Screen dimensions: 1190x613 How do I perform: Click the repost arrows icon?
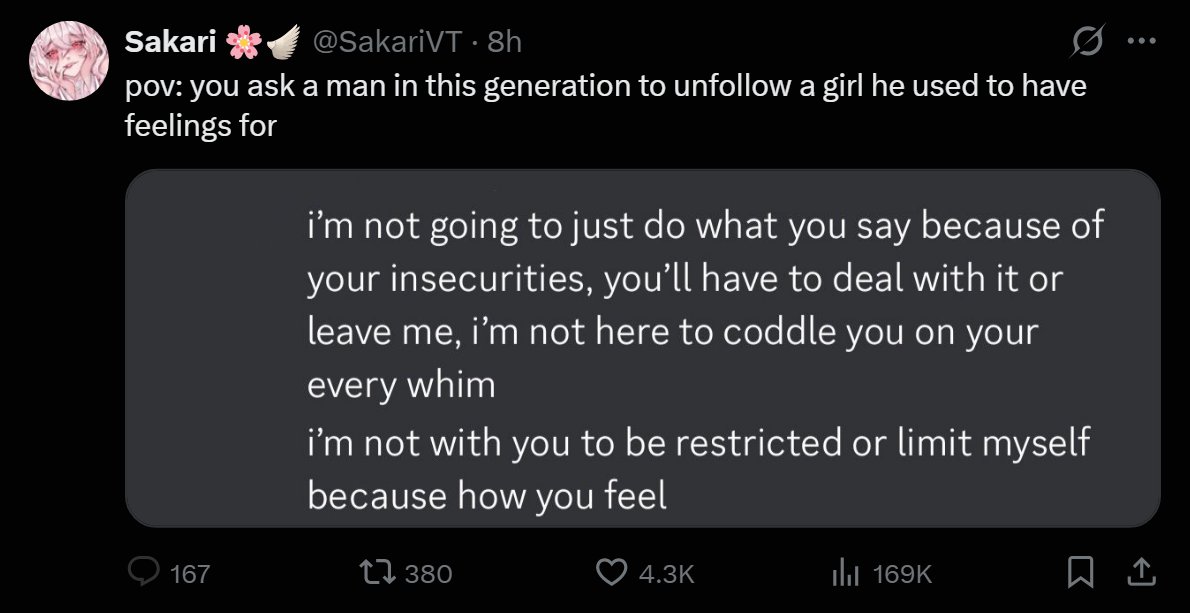tap(379, 573)
